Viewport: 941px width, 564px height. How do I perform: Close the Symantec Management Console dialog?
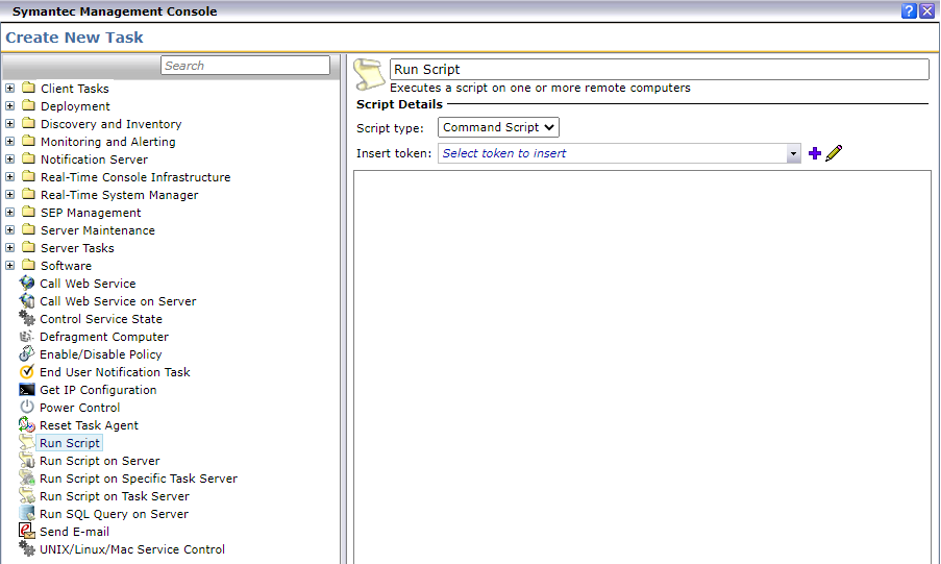pos(927,11)
